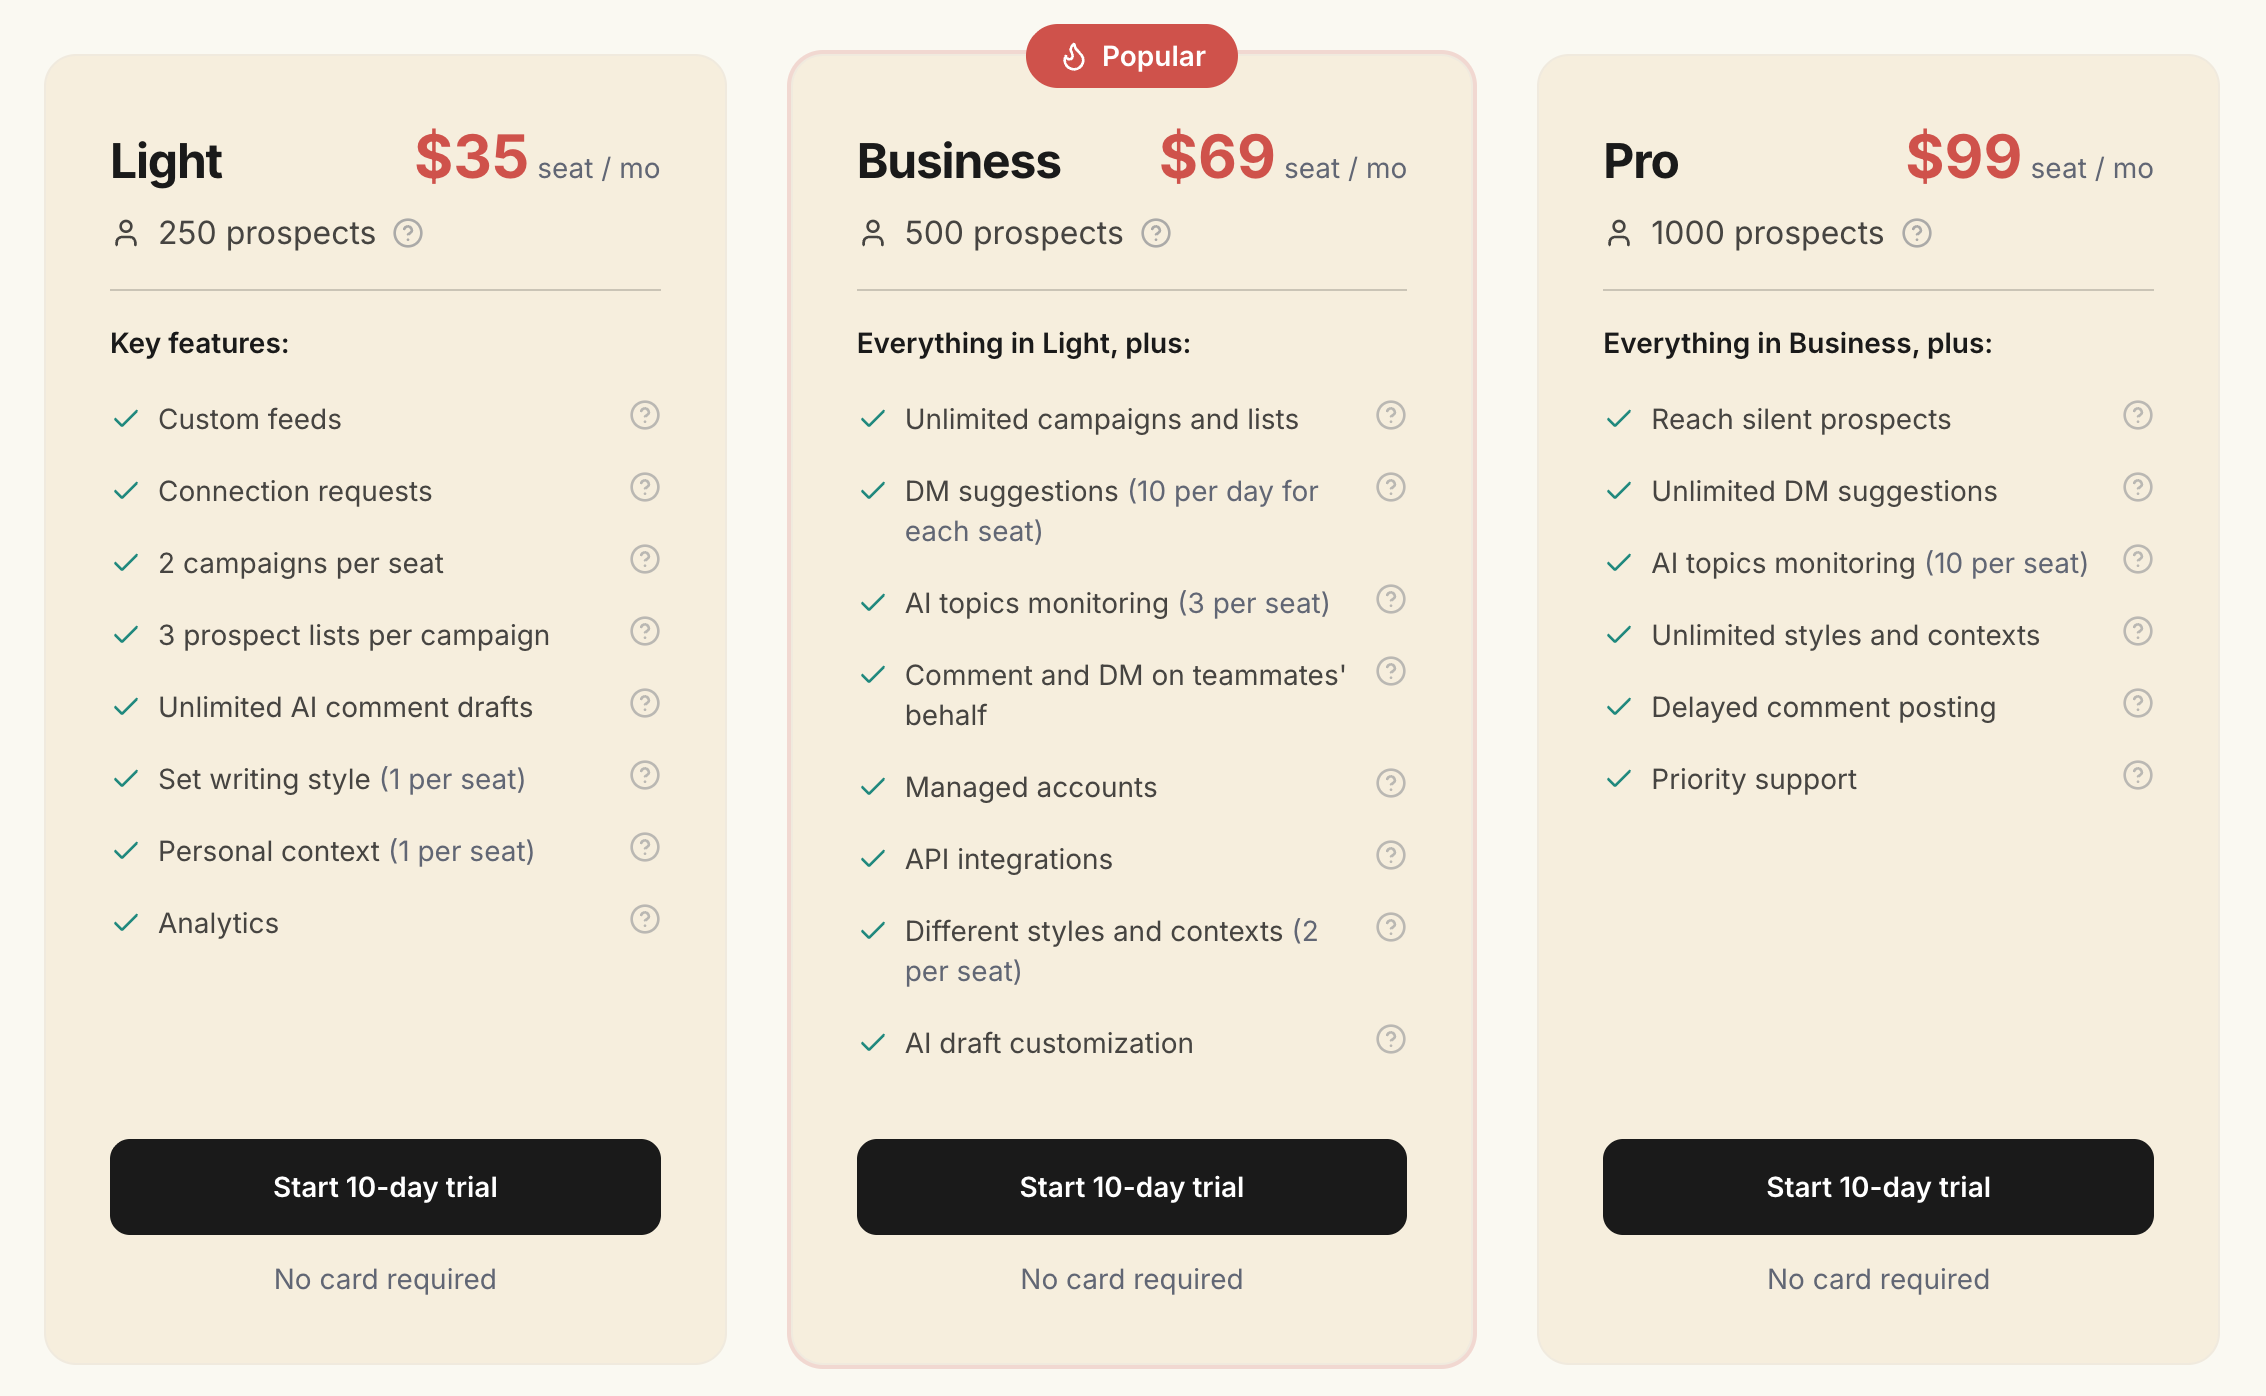Click the help icon beside 500 prospects
The width and height of the screenshot is (2266, 1396).
click(x=1156, y=233)
